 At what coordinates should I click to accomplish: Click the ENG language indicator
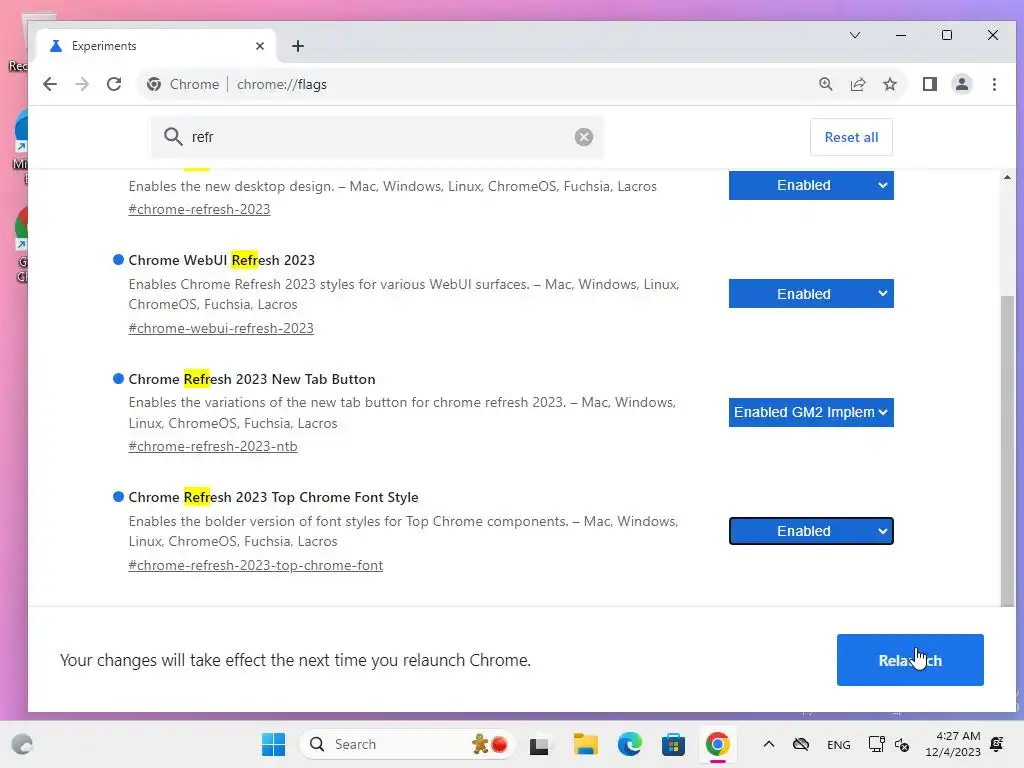pyautogui.click(x=839, y=744)
